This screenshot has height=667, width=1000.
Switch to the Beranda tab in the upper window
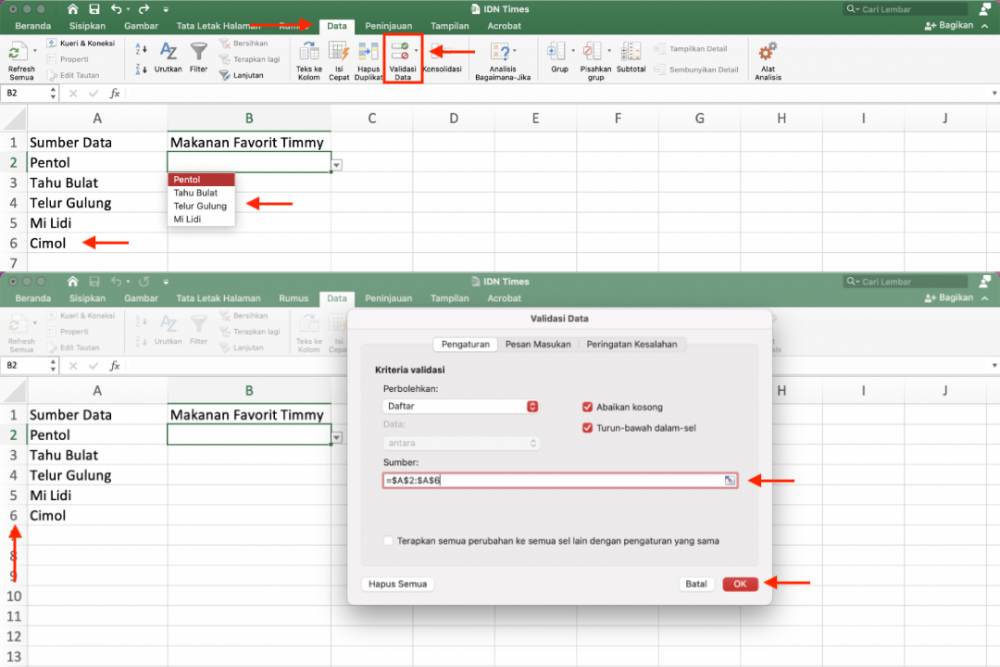pos(33,26)
